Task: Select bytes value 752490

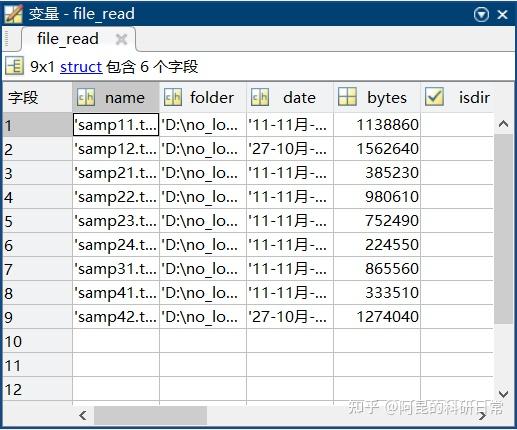Action: click(x=377, y=221)
